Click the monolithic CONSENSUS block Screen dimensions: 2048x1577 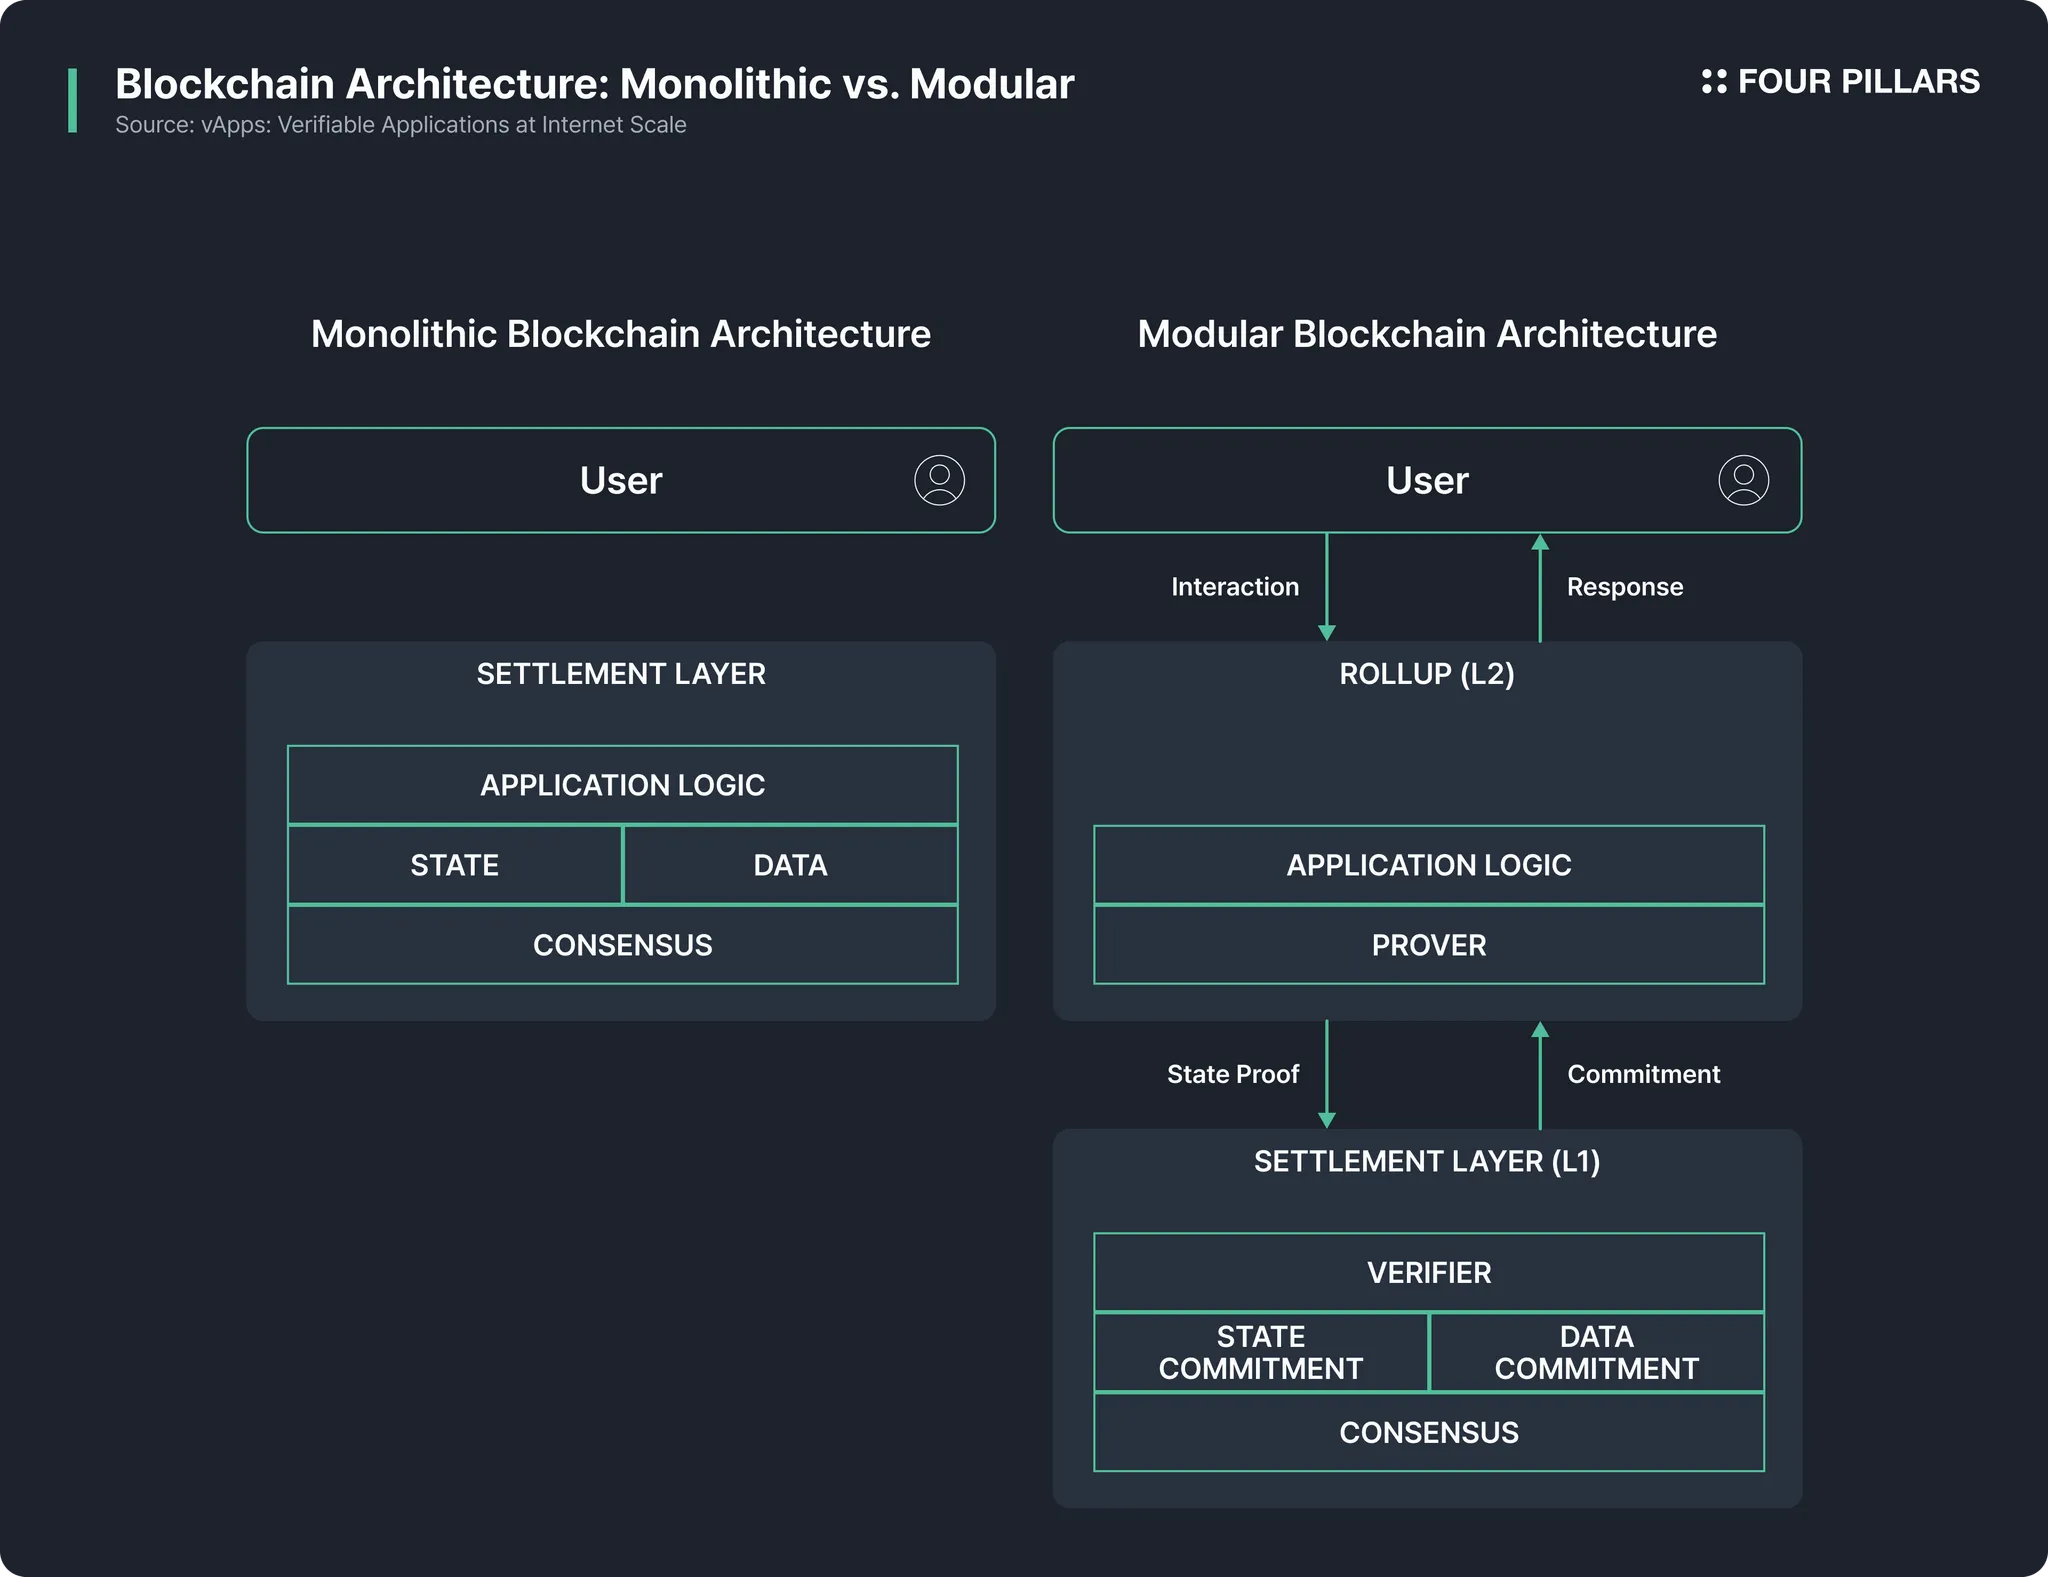tap(622, 945)
